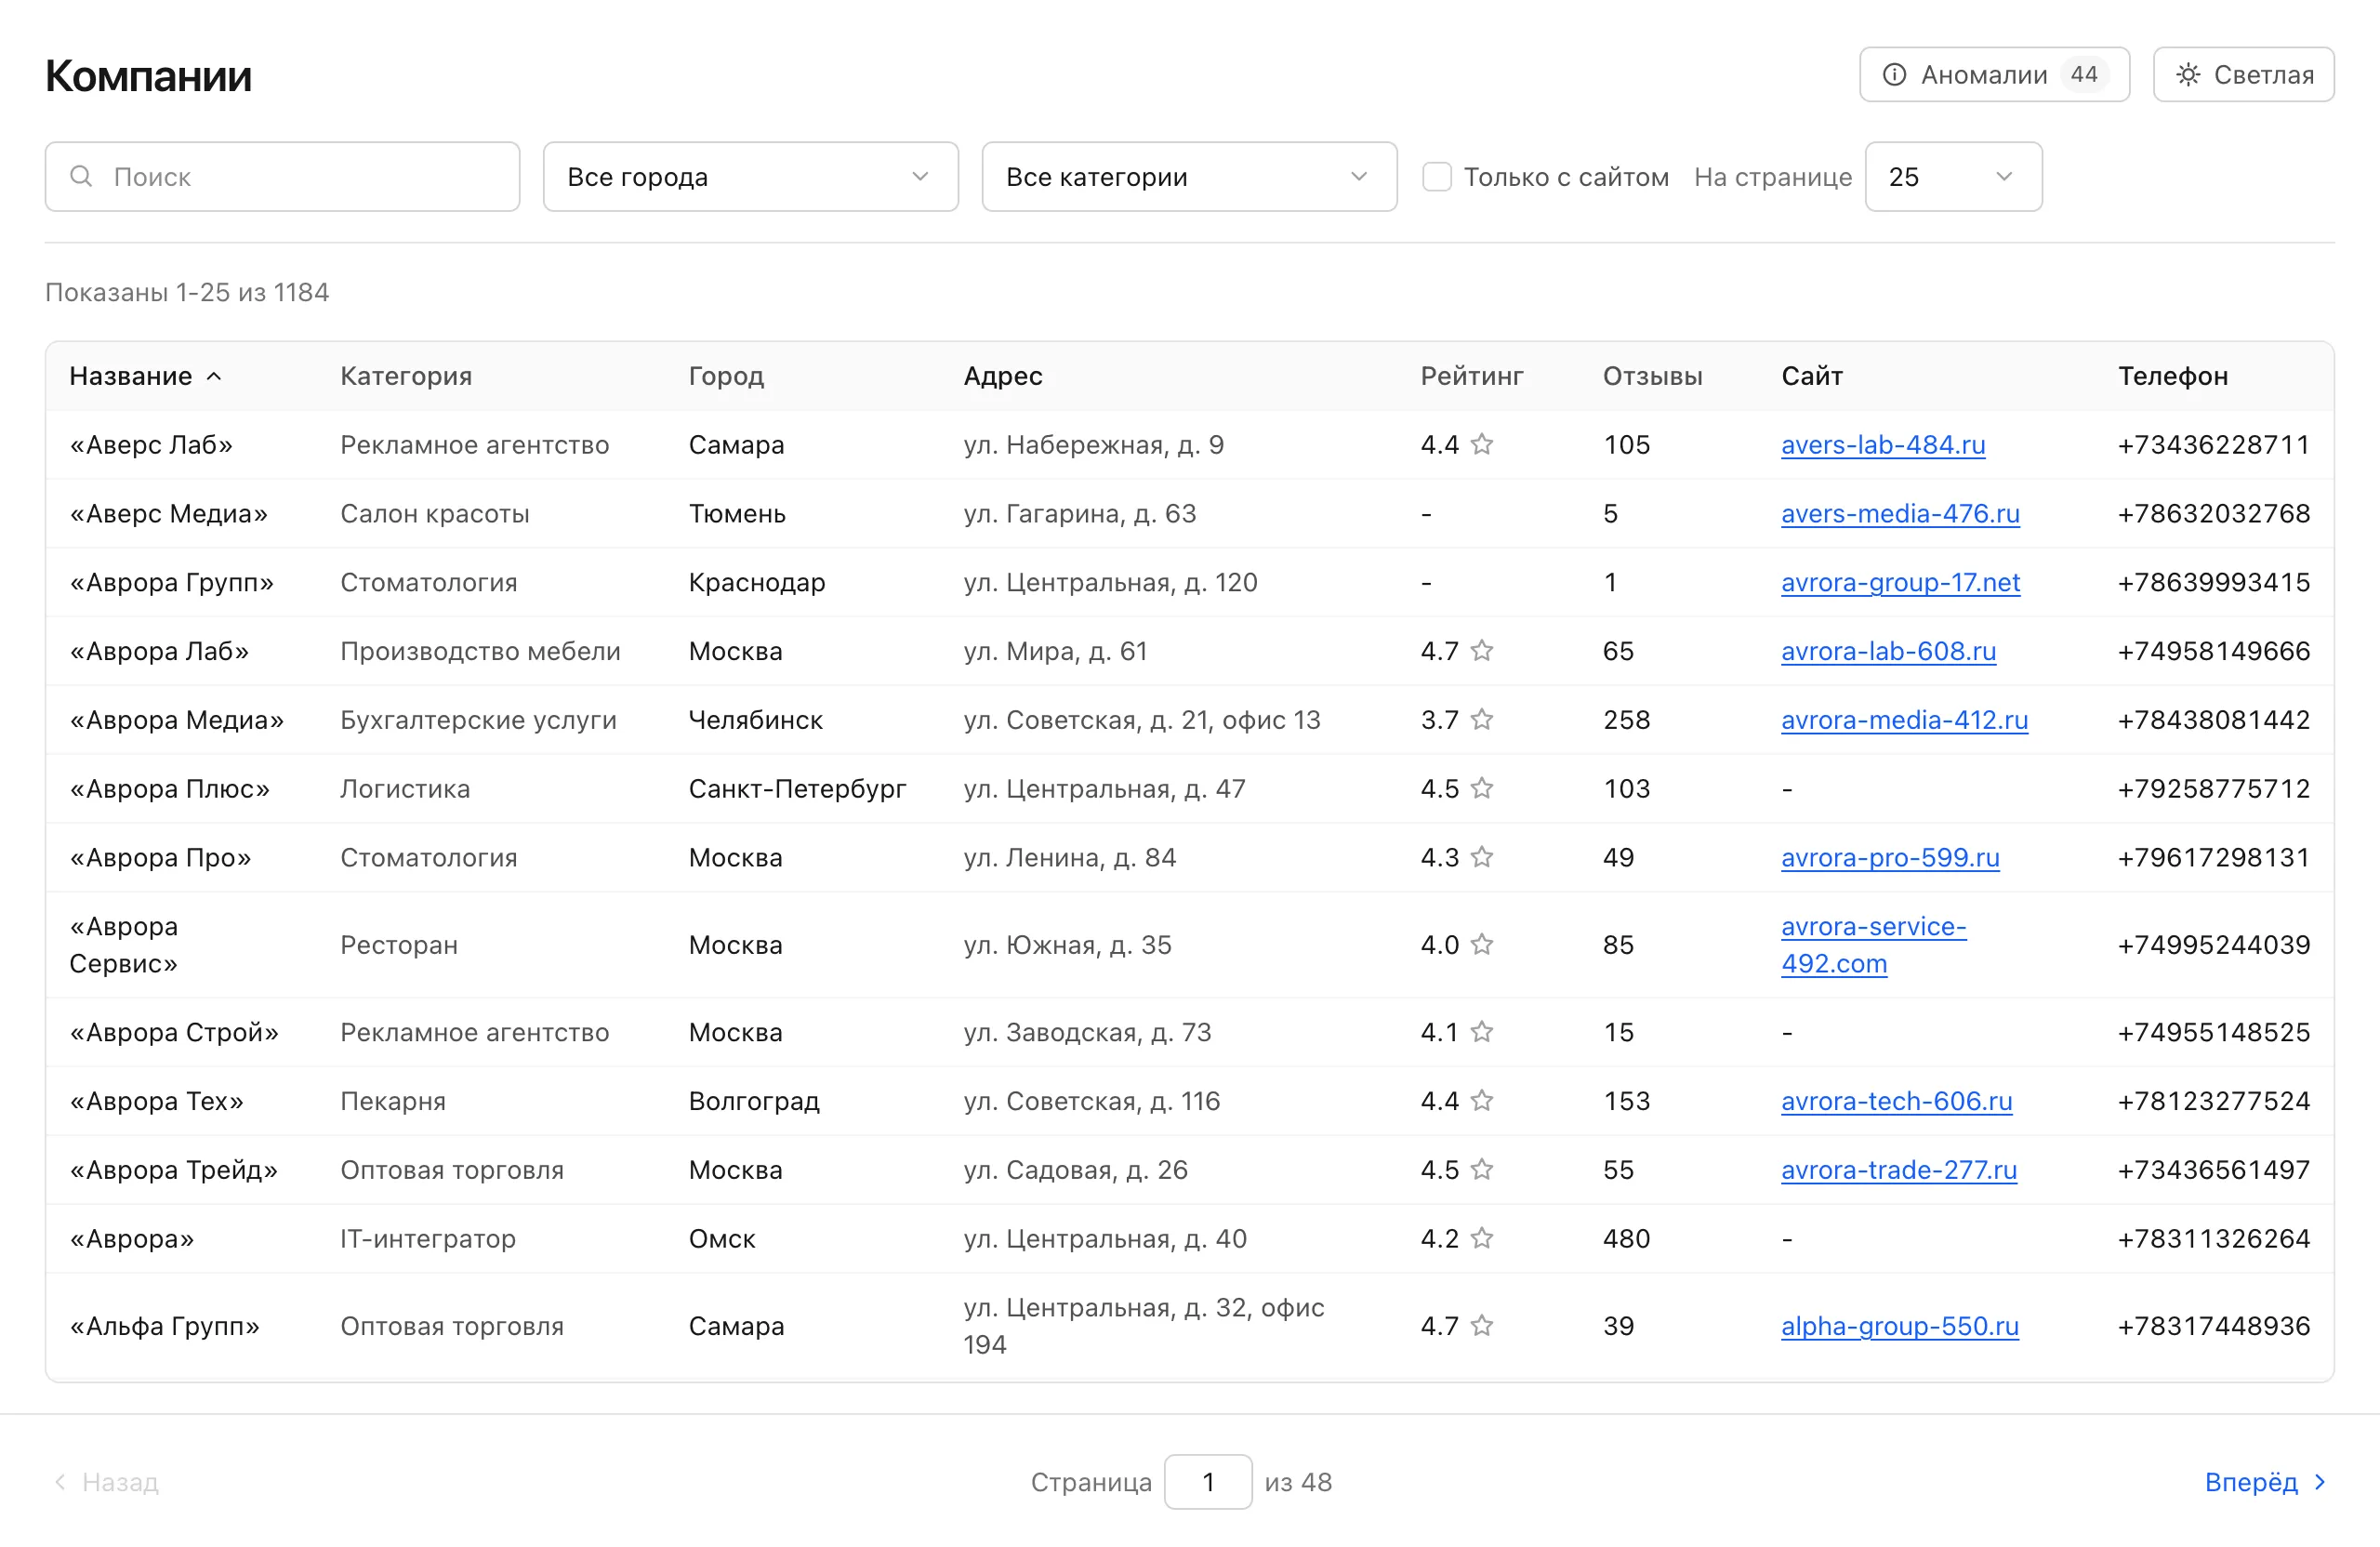Enable the Только с сайтом checkbox
Viewport: 2380px width, 1547px height.
point(1437,177)
